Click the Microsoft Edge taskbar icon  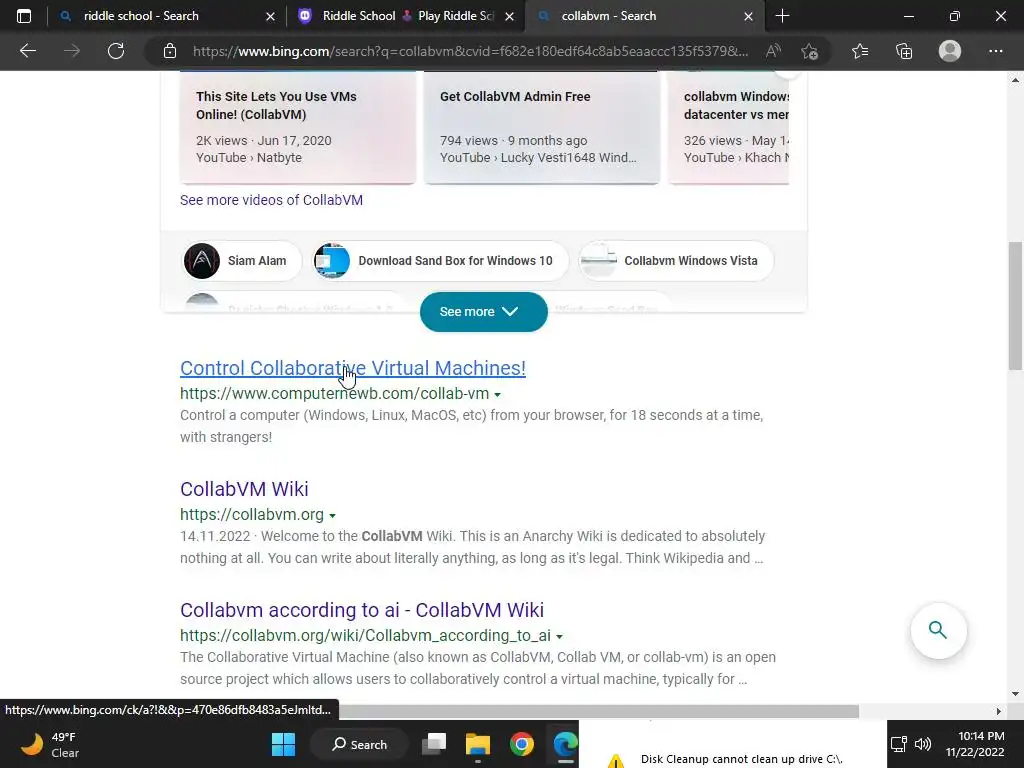tap(565, 744)
